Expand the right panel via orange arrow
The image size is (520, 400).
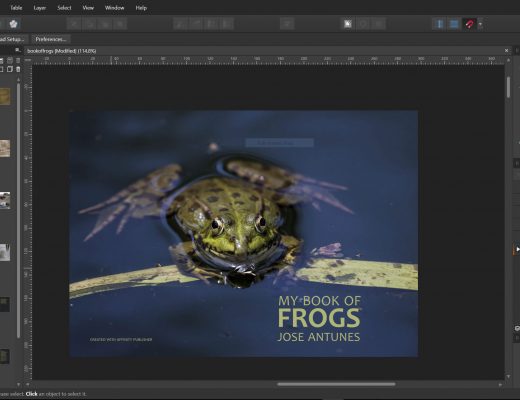[x=517, y=249]
